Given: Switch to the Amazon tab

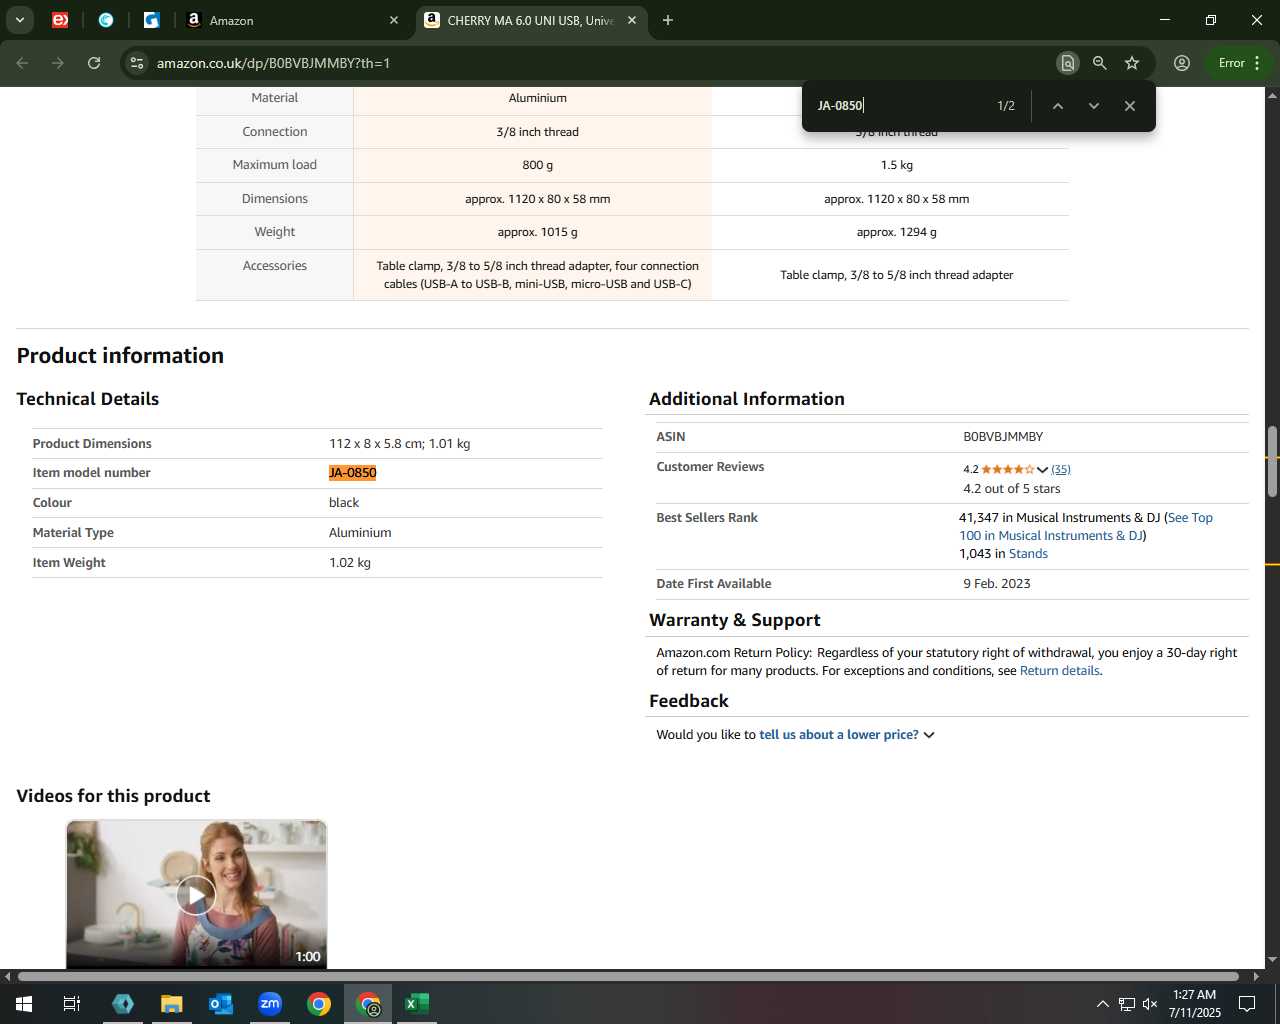Looking at the screenshot, I should click(291, 20).
